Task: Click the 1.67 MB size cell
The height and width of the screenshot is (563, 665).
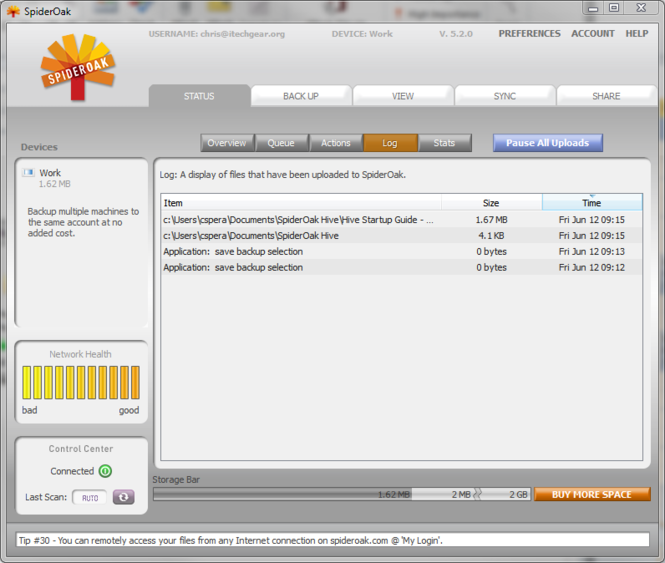Action: pos(491,219)
